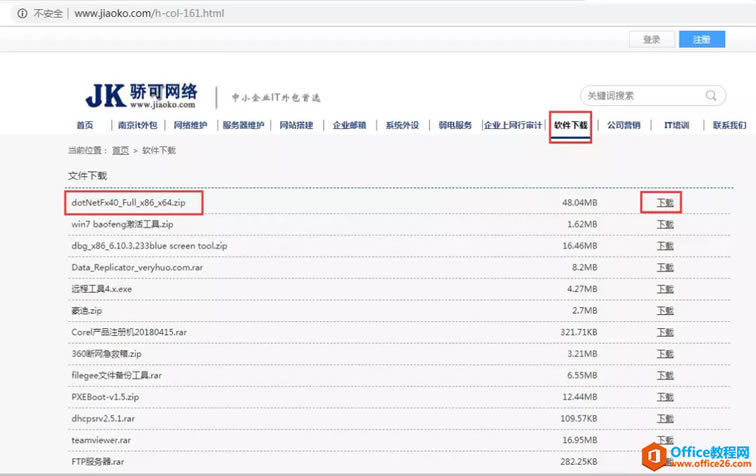
Task: Click file name win7 baofeng激活工具.zip
Action: [122, 224]
